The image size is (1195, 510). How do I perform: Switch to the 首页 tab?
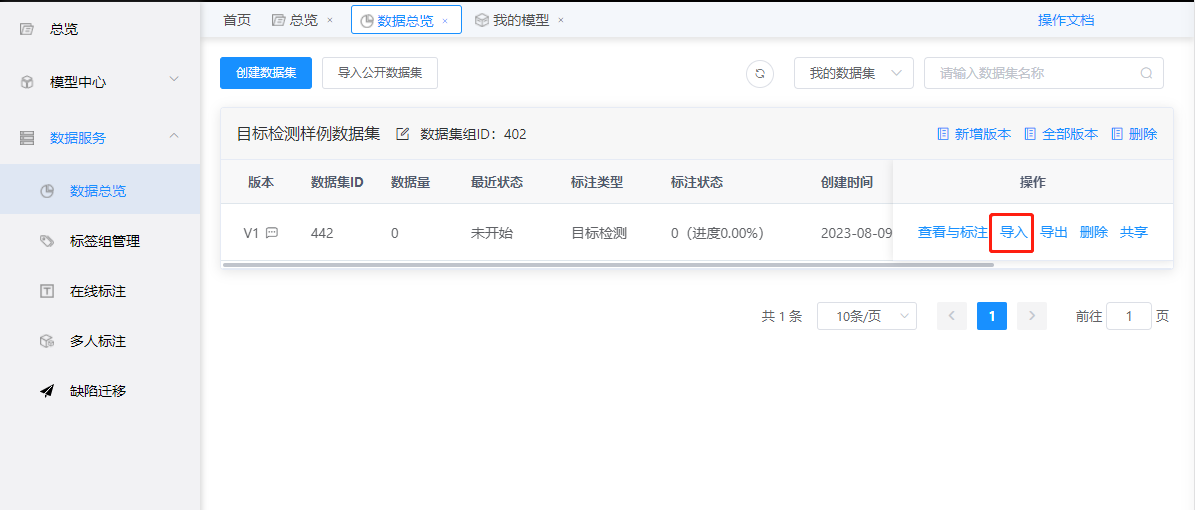point(237,21)
